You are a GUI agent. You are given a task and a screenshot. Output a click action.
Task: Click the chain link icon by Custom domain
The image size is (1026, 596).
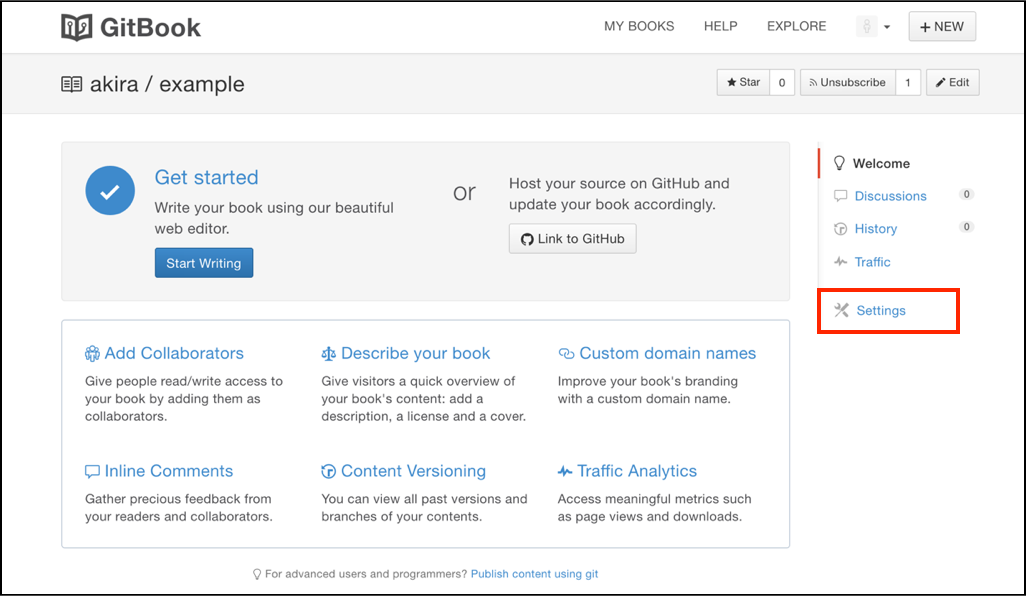pyautogui.click(x=566, y=354)
